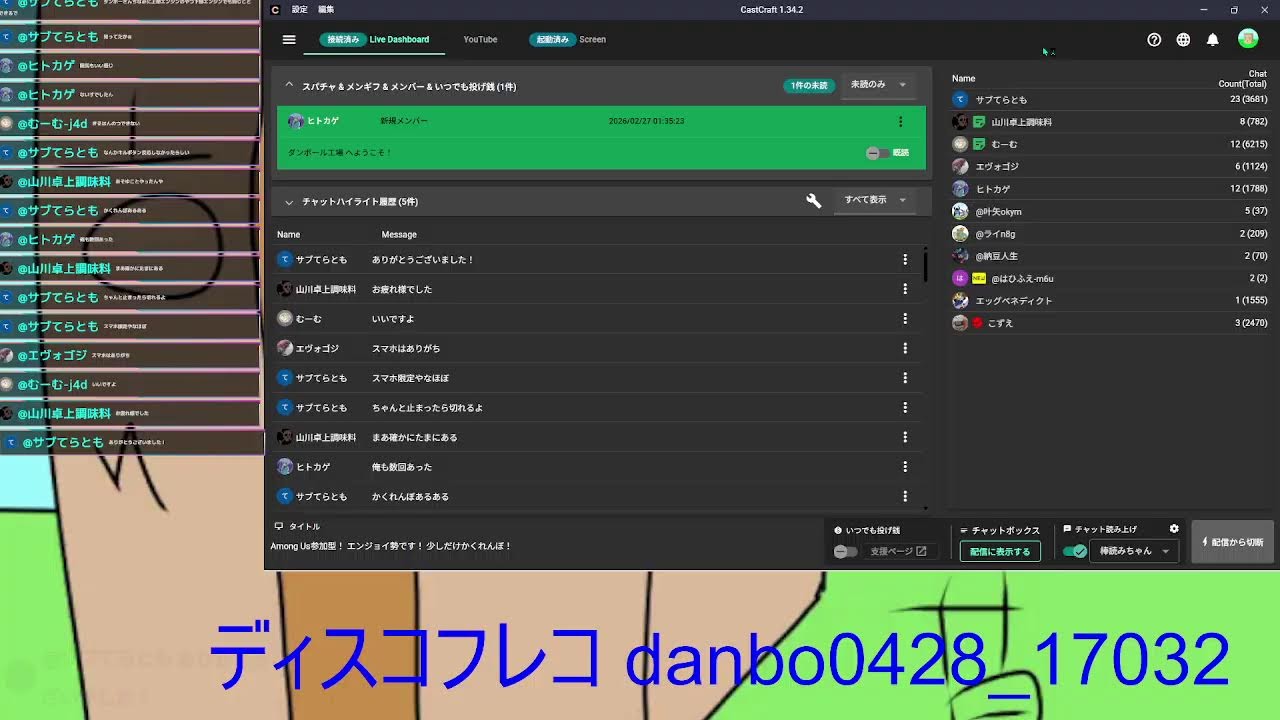Open the 設定 menu
1280x720 pixels.
pos(300,10)
